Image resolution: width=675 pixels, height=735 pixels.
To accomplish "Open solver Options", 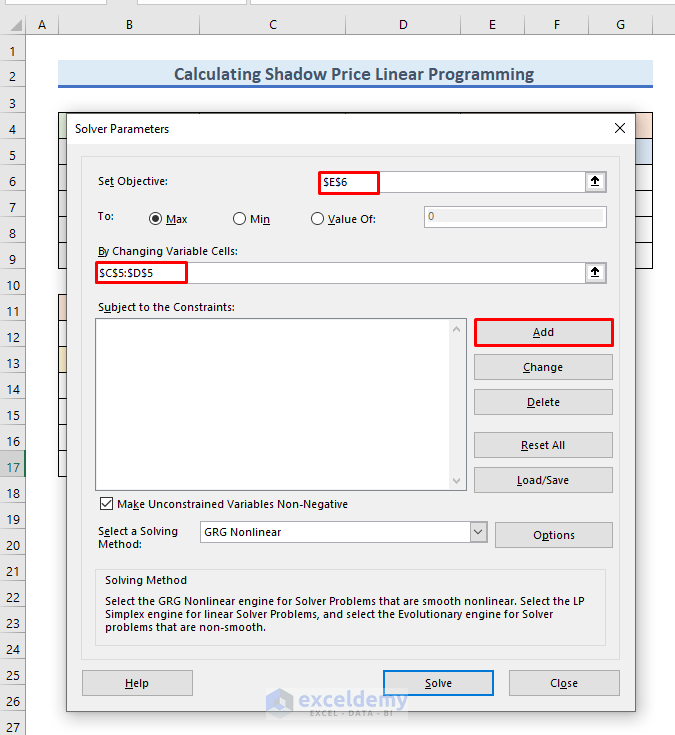I will pyautogui.click(x=554, y=535).
